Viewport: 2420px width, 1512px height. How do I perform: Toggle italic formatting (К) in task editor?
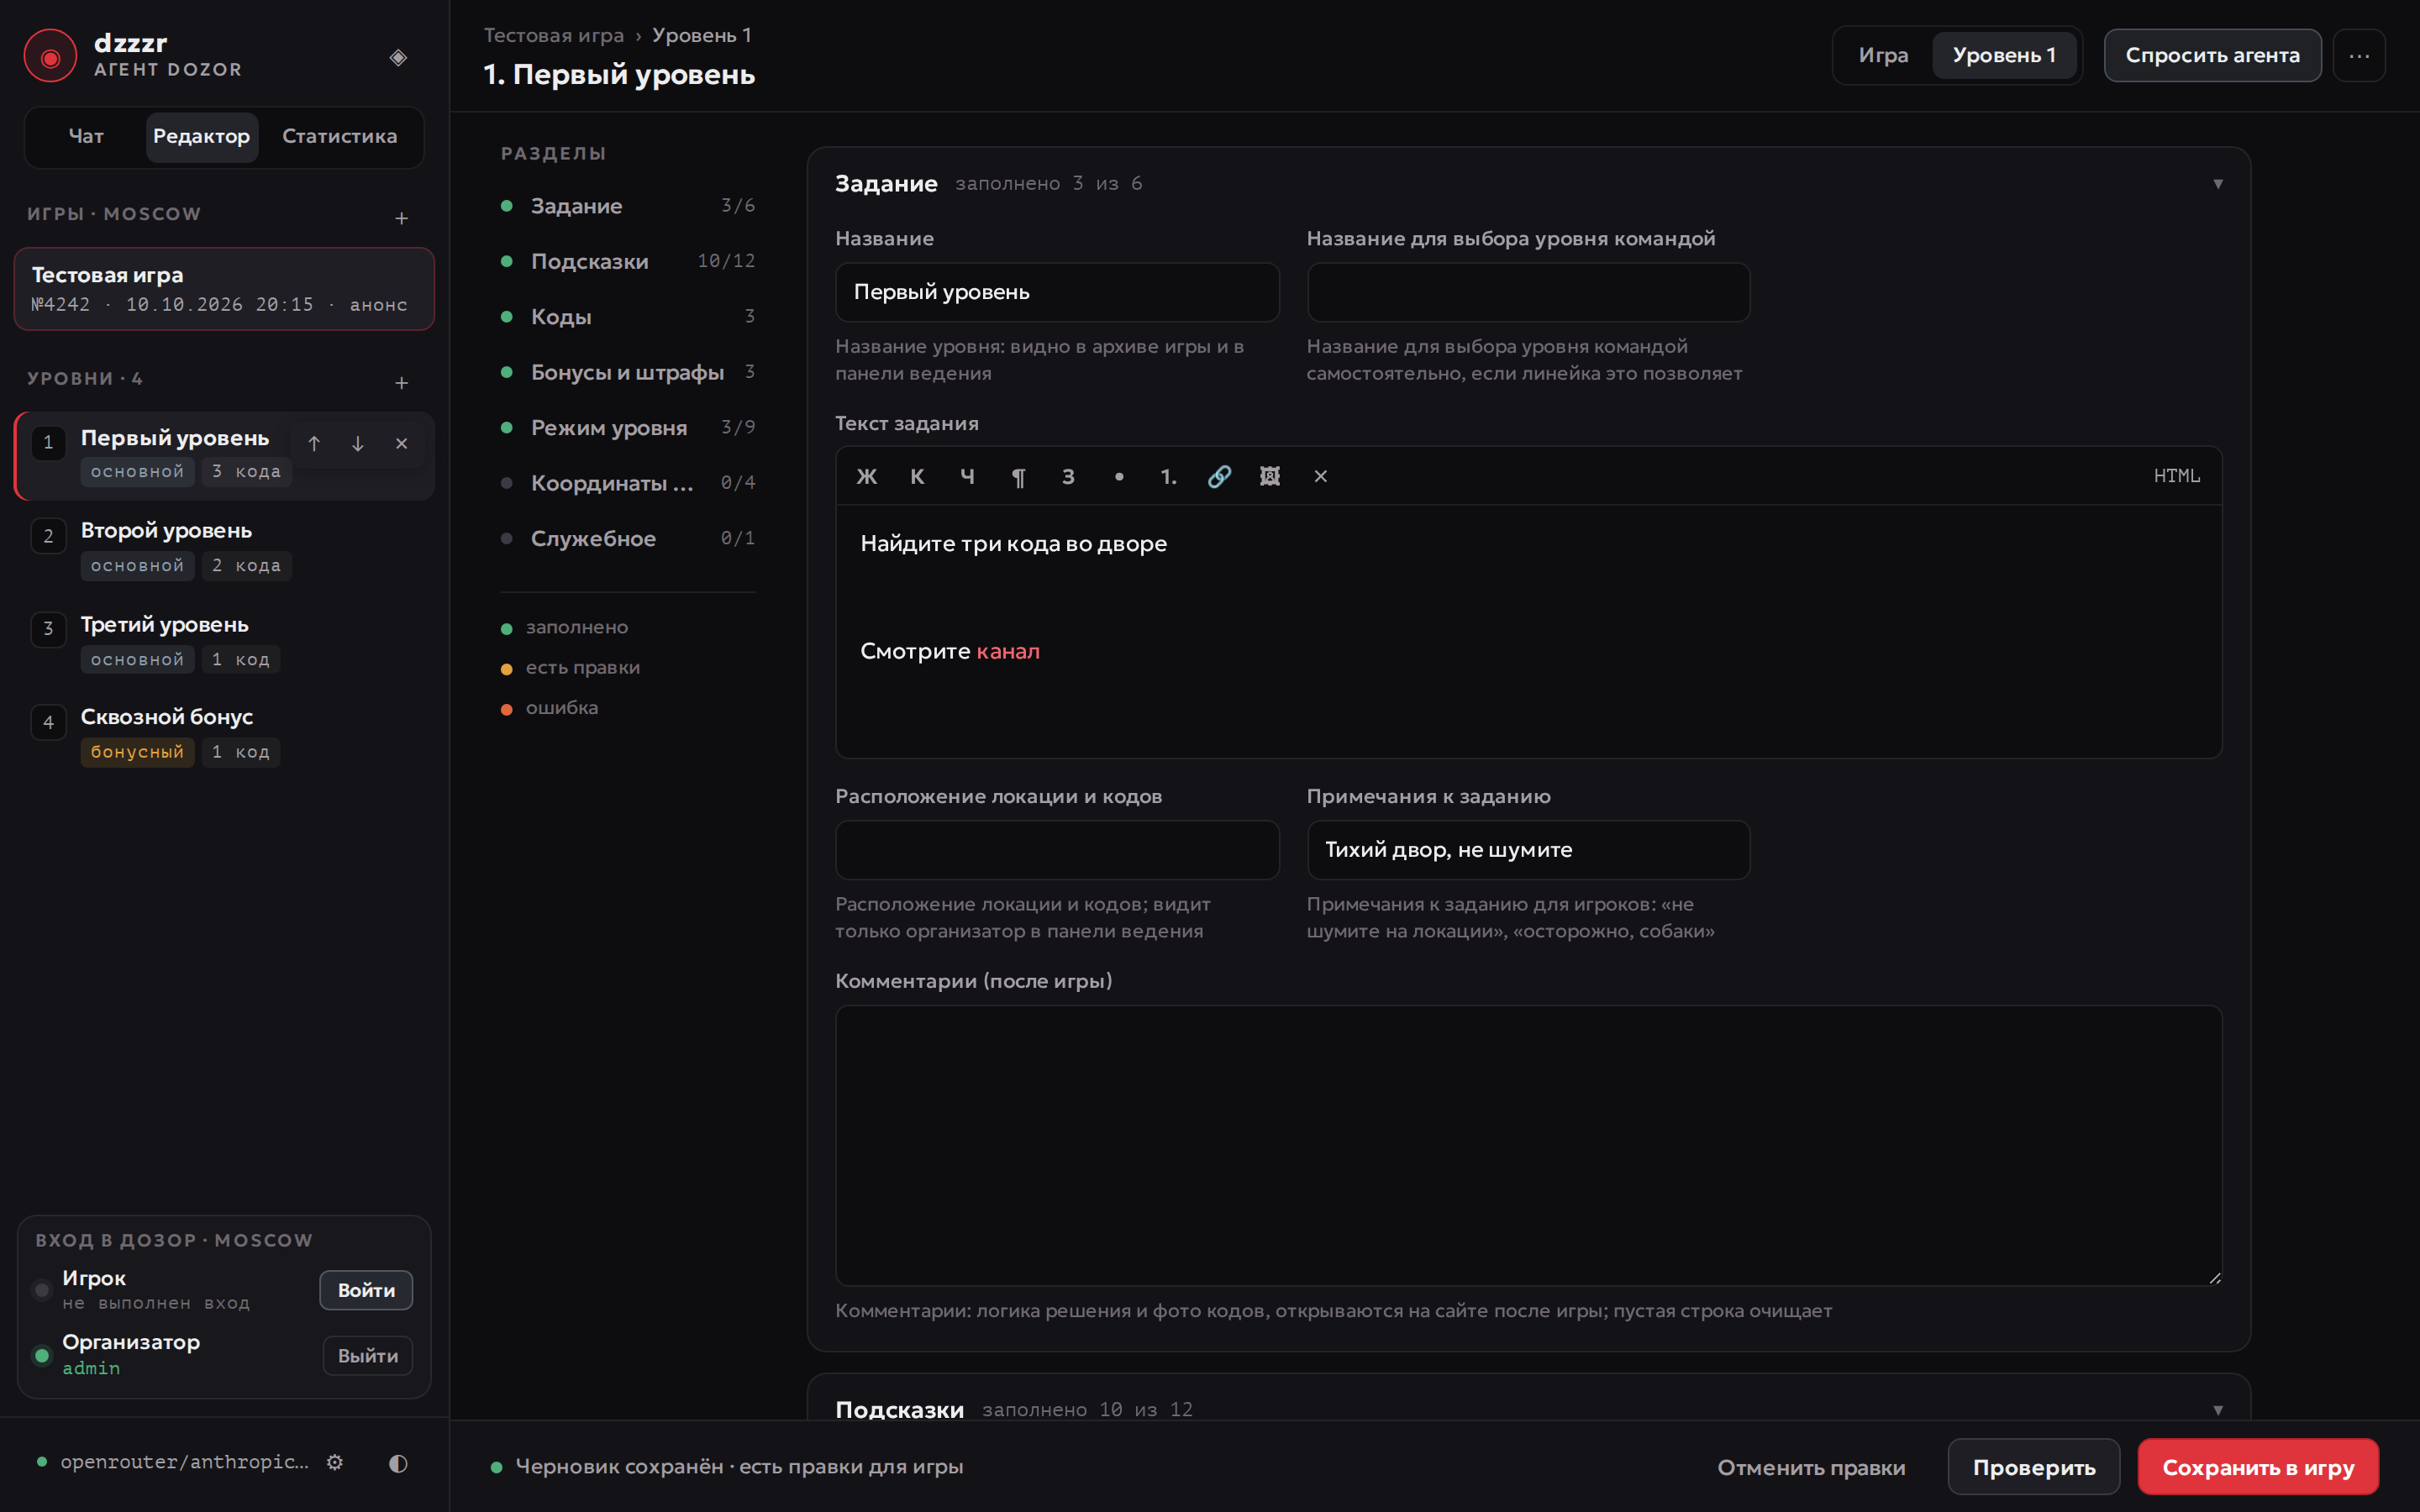pyautogui.click(x=917, y=476)
